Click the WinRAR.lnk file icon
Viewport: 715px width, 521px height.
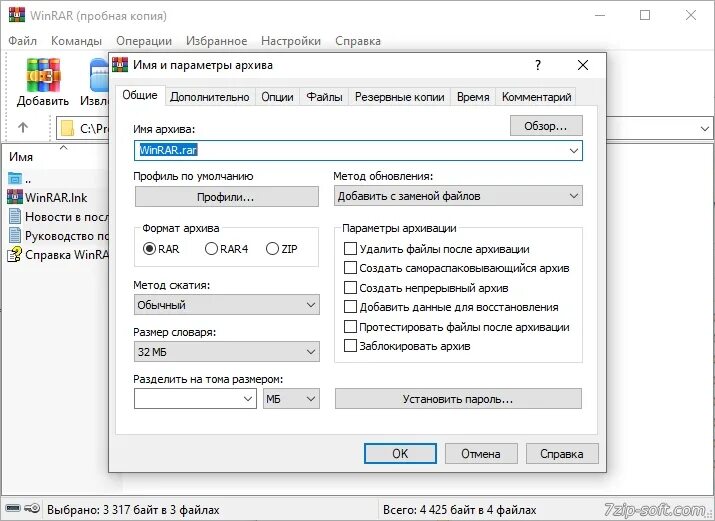[15, 197]
